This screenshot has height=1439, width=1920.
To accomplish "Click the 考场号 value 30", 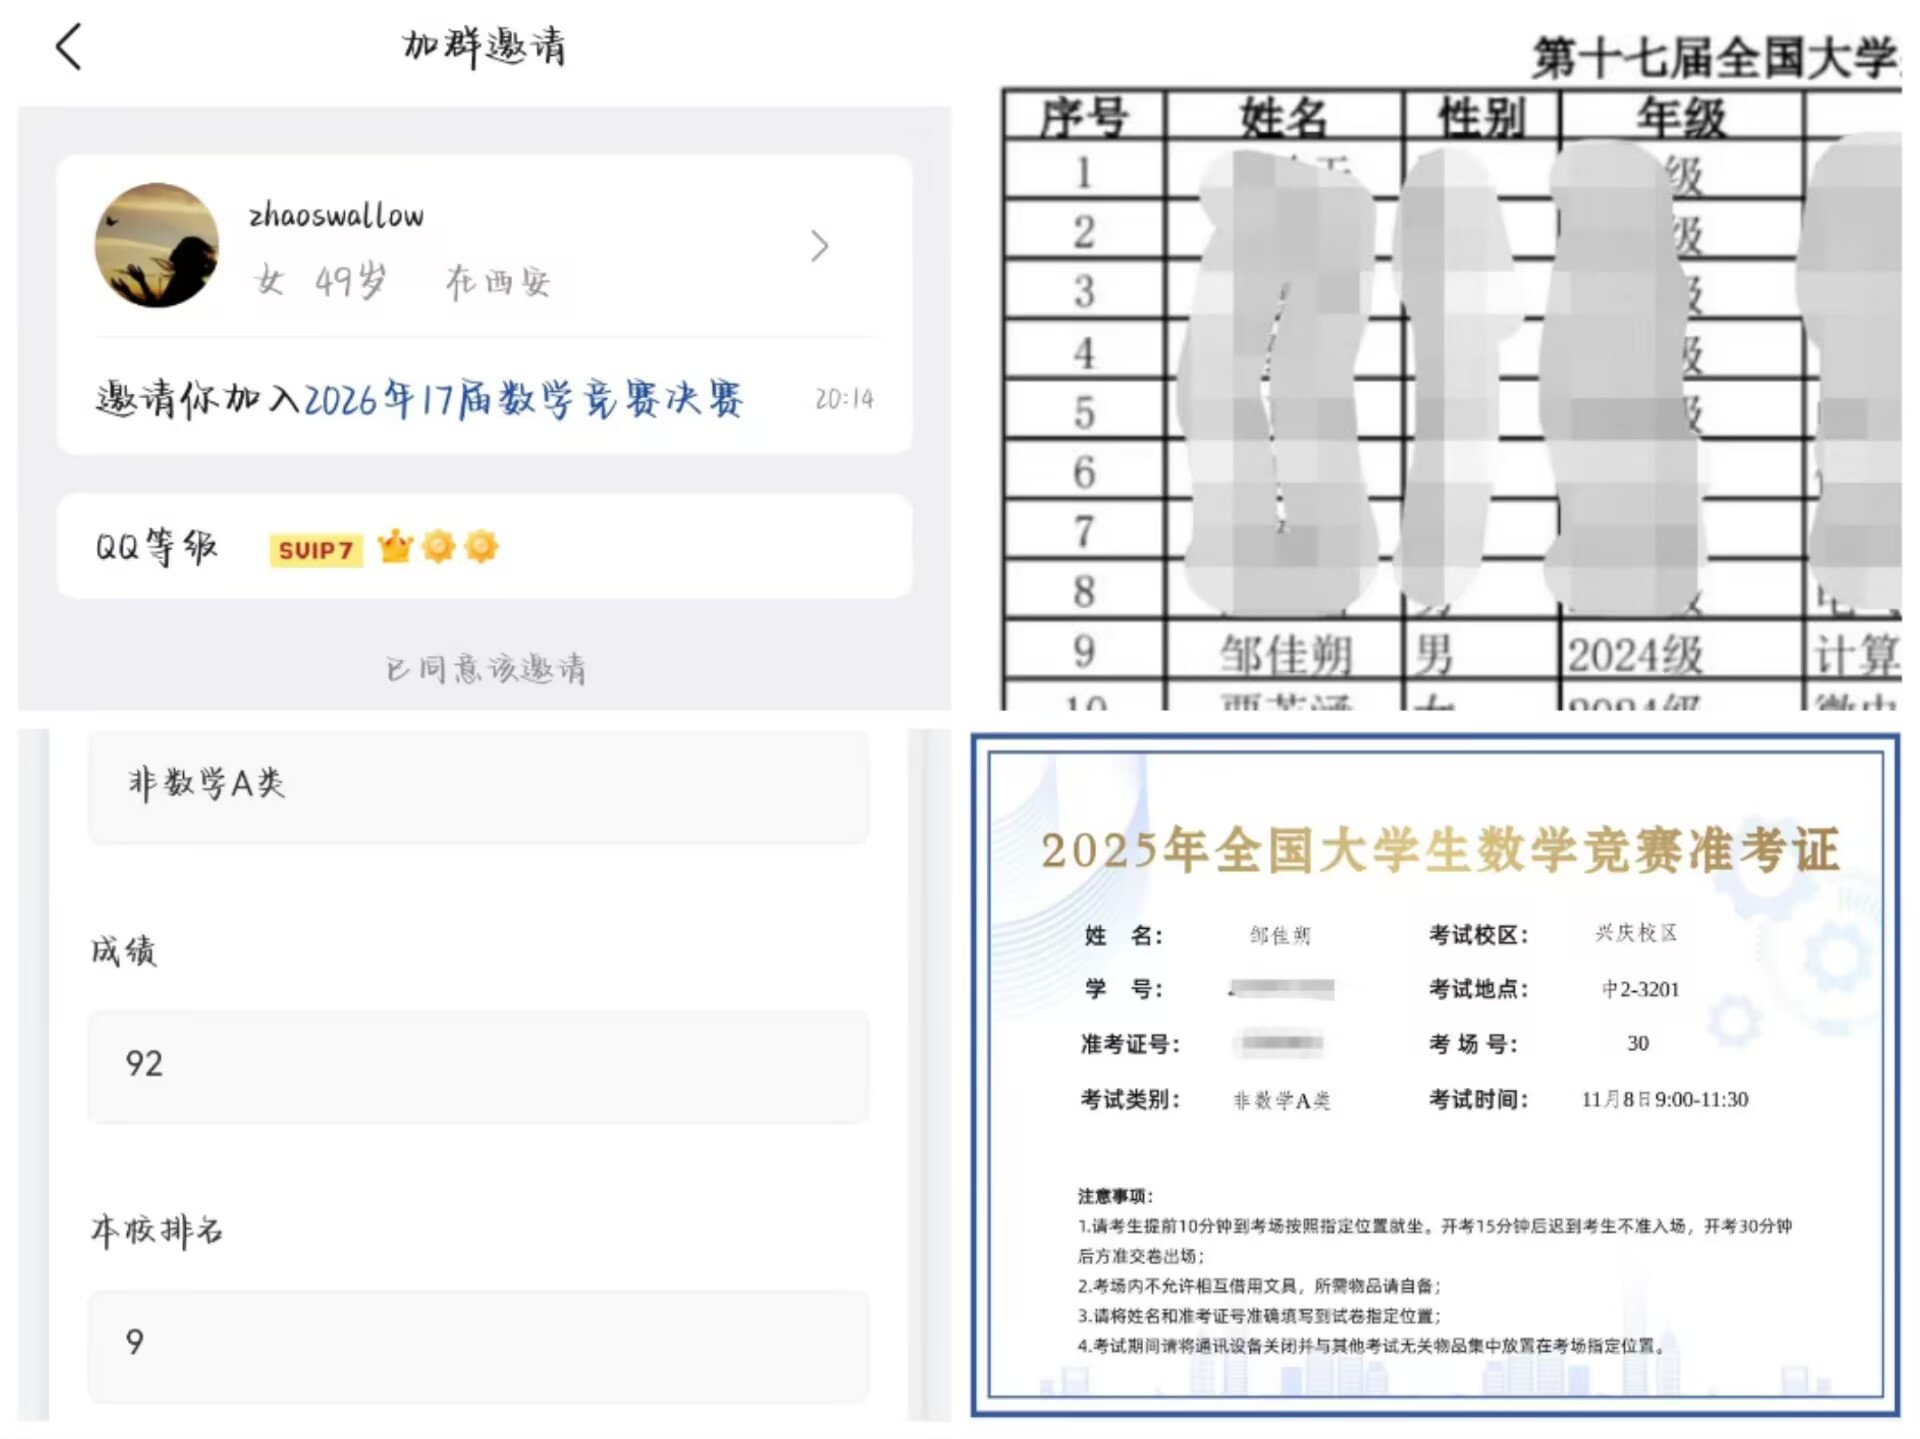I will pyautogui.click(x=1638, y=1043).
